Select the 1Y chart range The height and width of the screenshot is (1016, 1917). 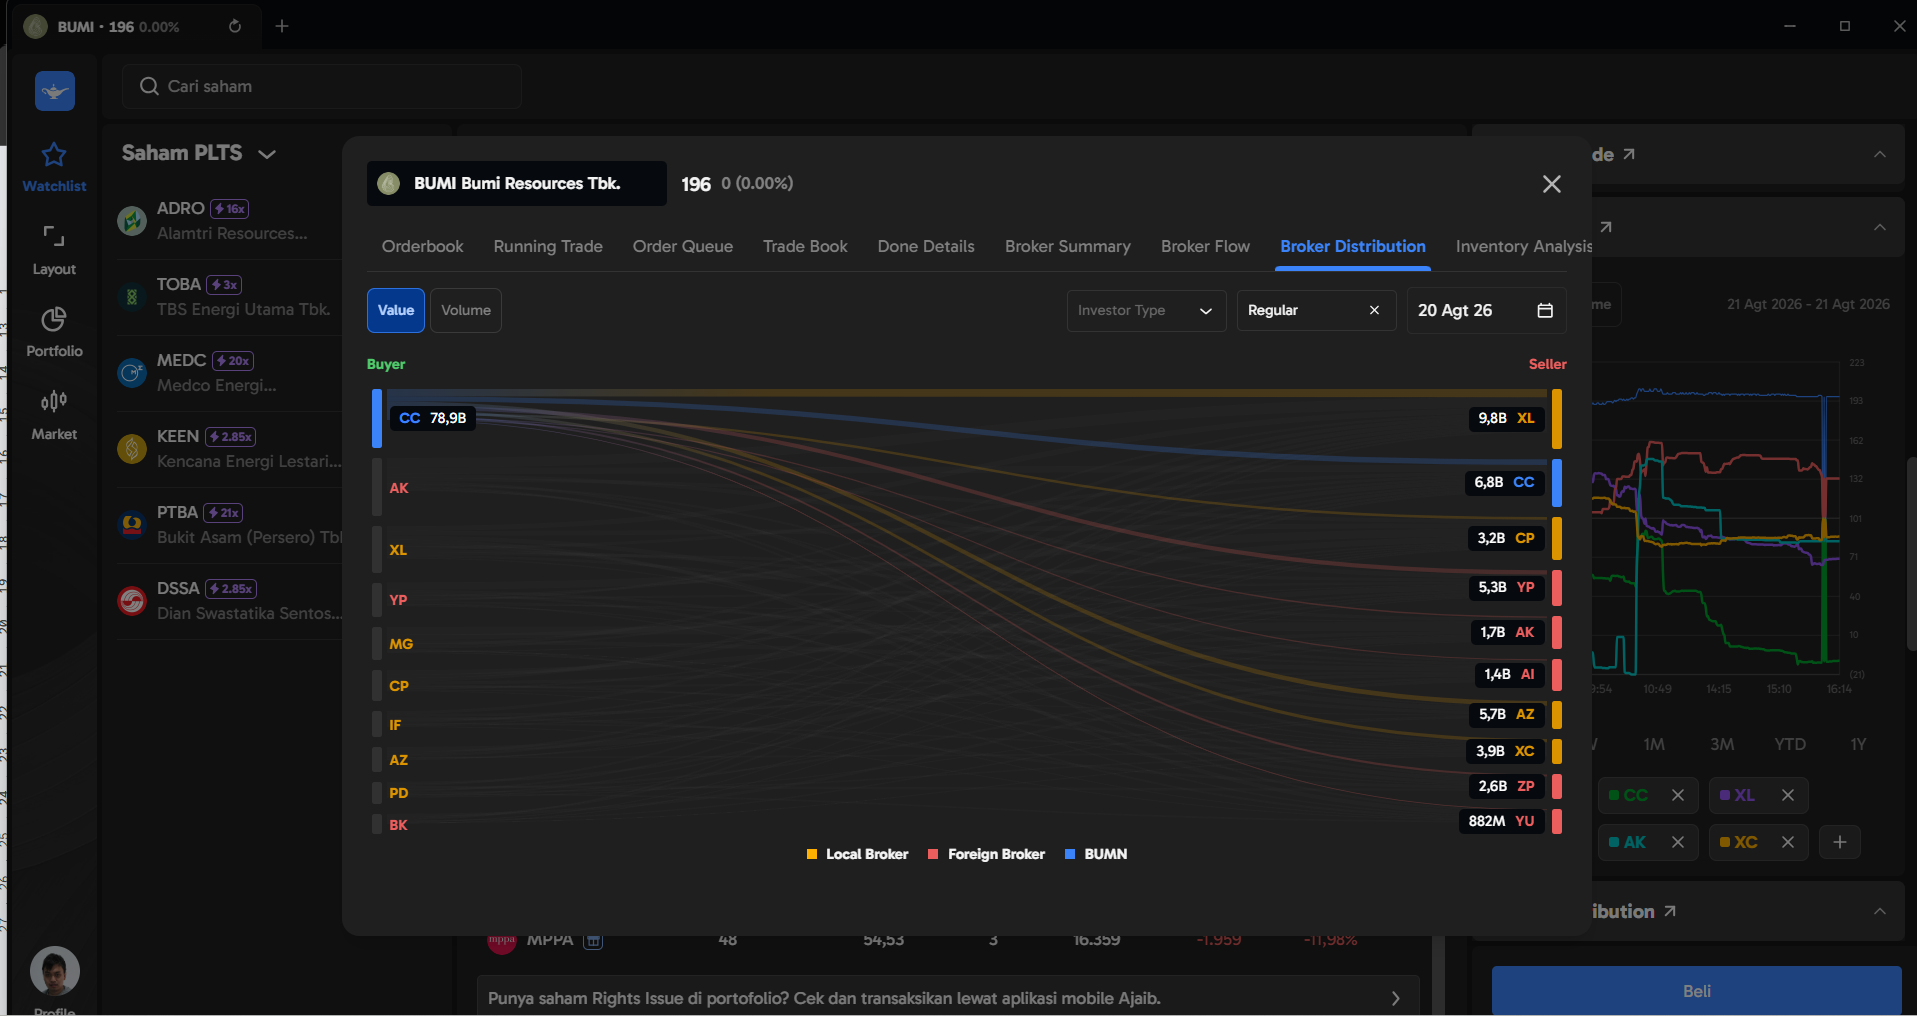click(x=1858, y=744)
